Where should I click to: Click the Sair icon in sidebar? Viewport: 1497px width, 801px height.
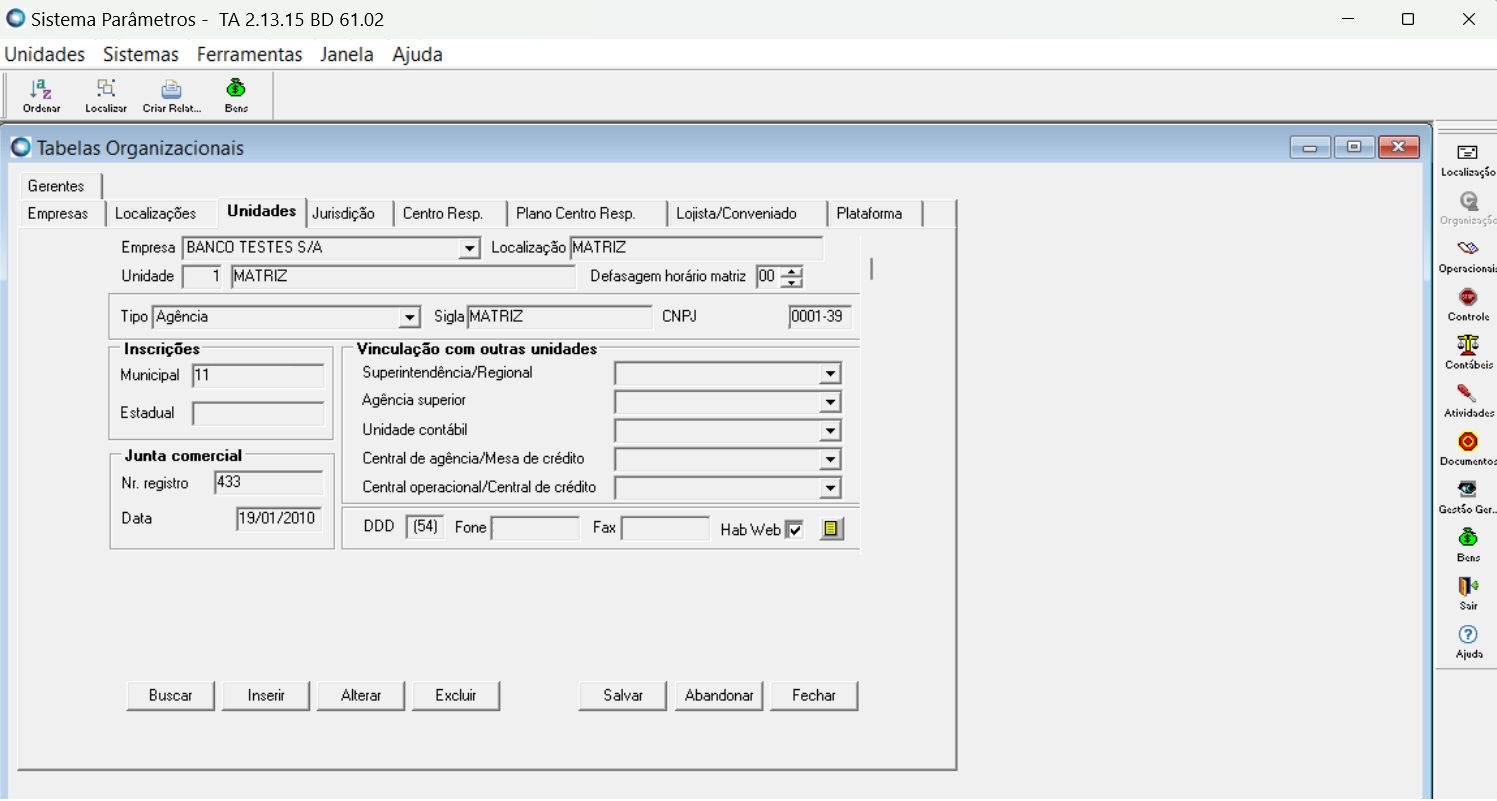(1467, 593)
